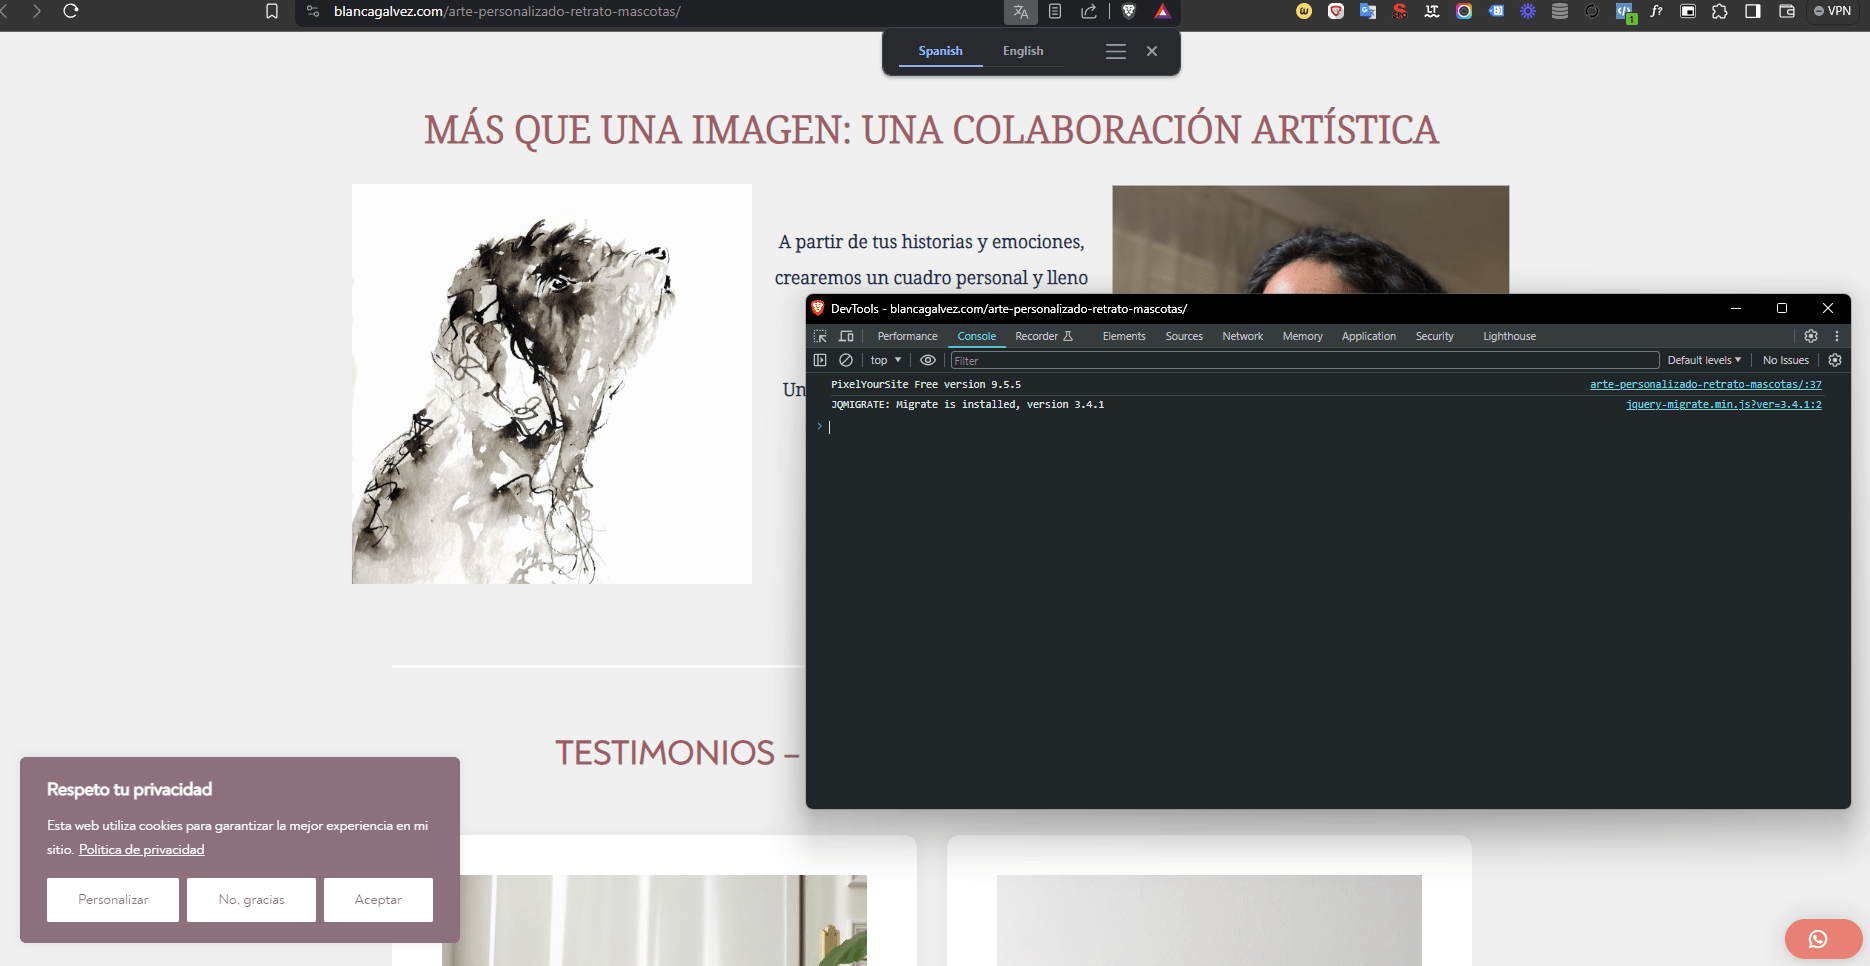1870x966 pixels.
Task: Clear the console with the circle-slash icon
Action: click(x=846, y=360)
